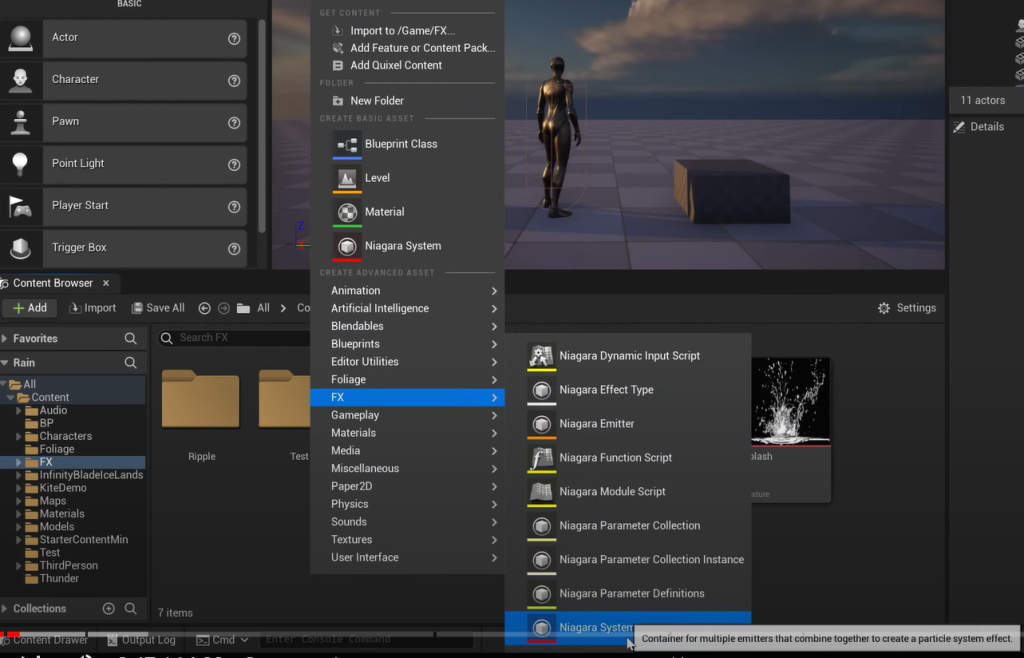Screen dimensions: 1024x658
Task: Open the Output Log
Action: [141, 640]
